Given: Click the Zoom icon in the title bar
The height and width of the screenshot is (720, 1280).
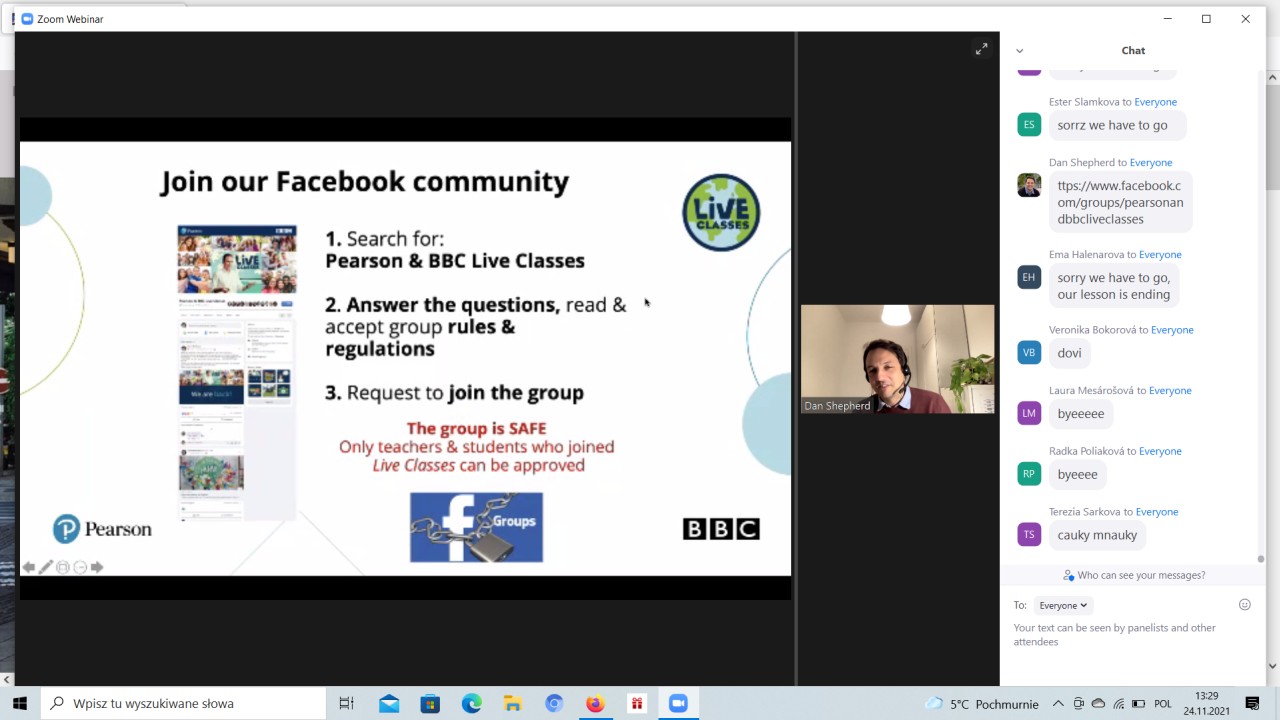Looking at the screenshot, I should [x=27, y=19].
